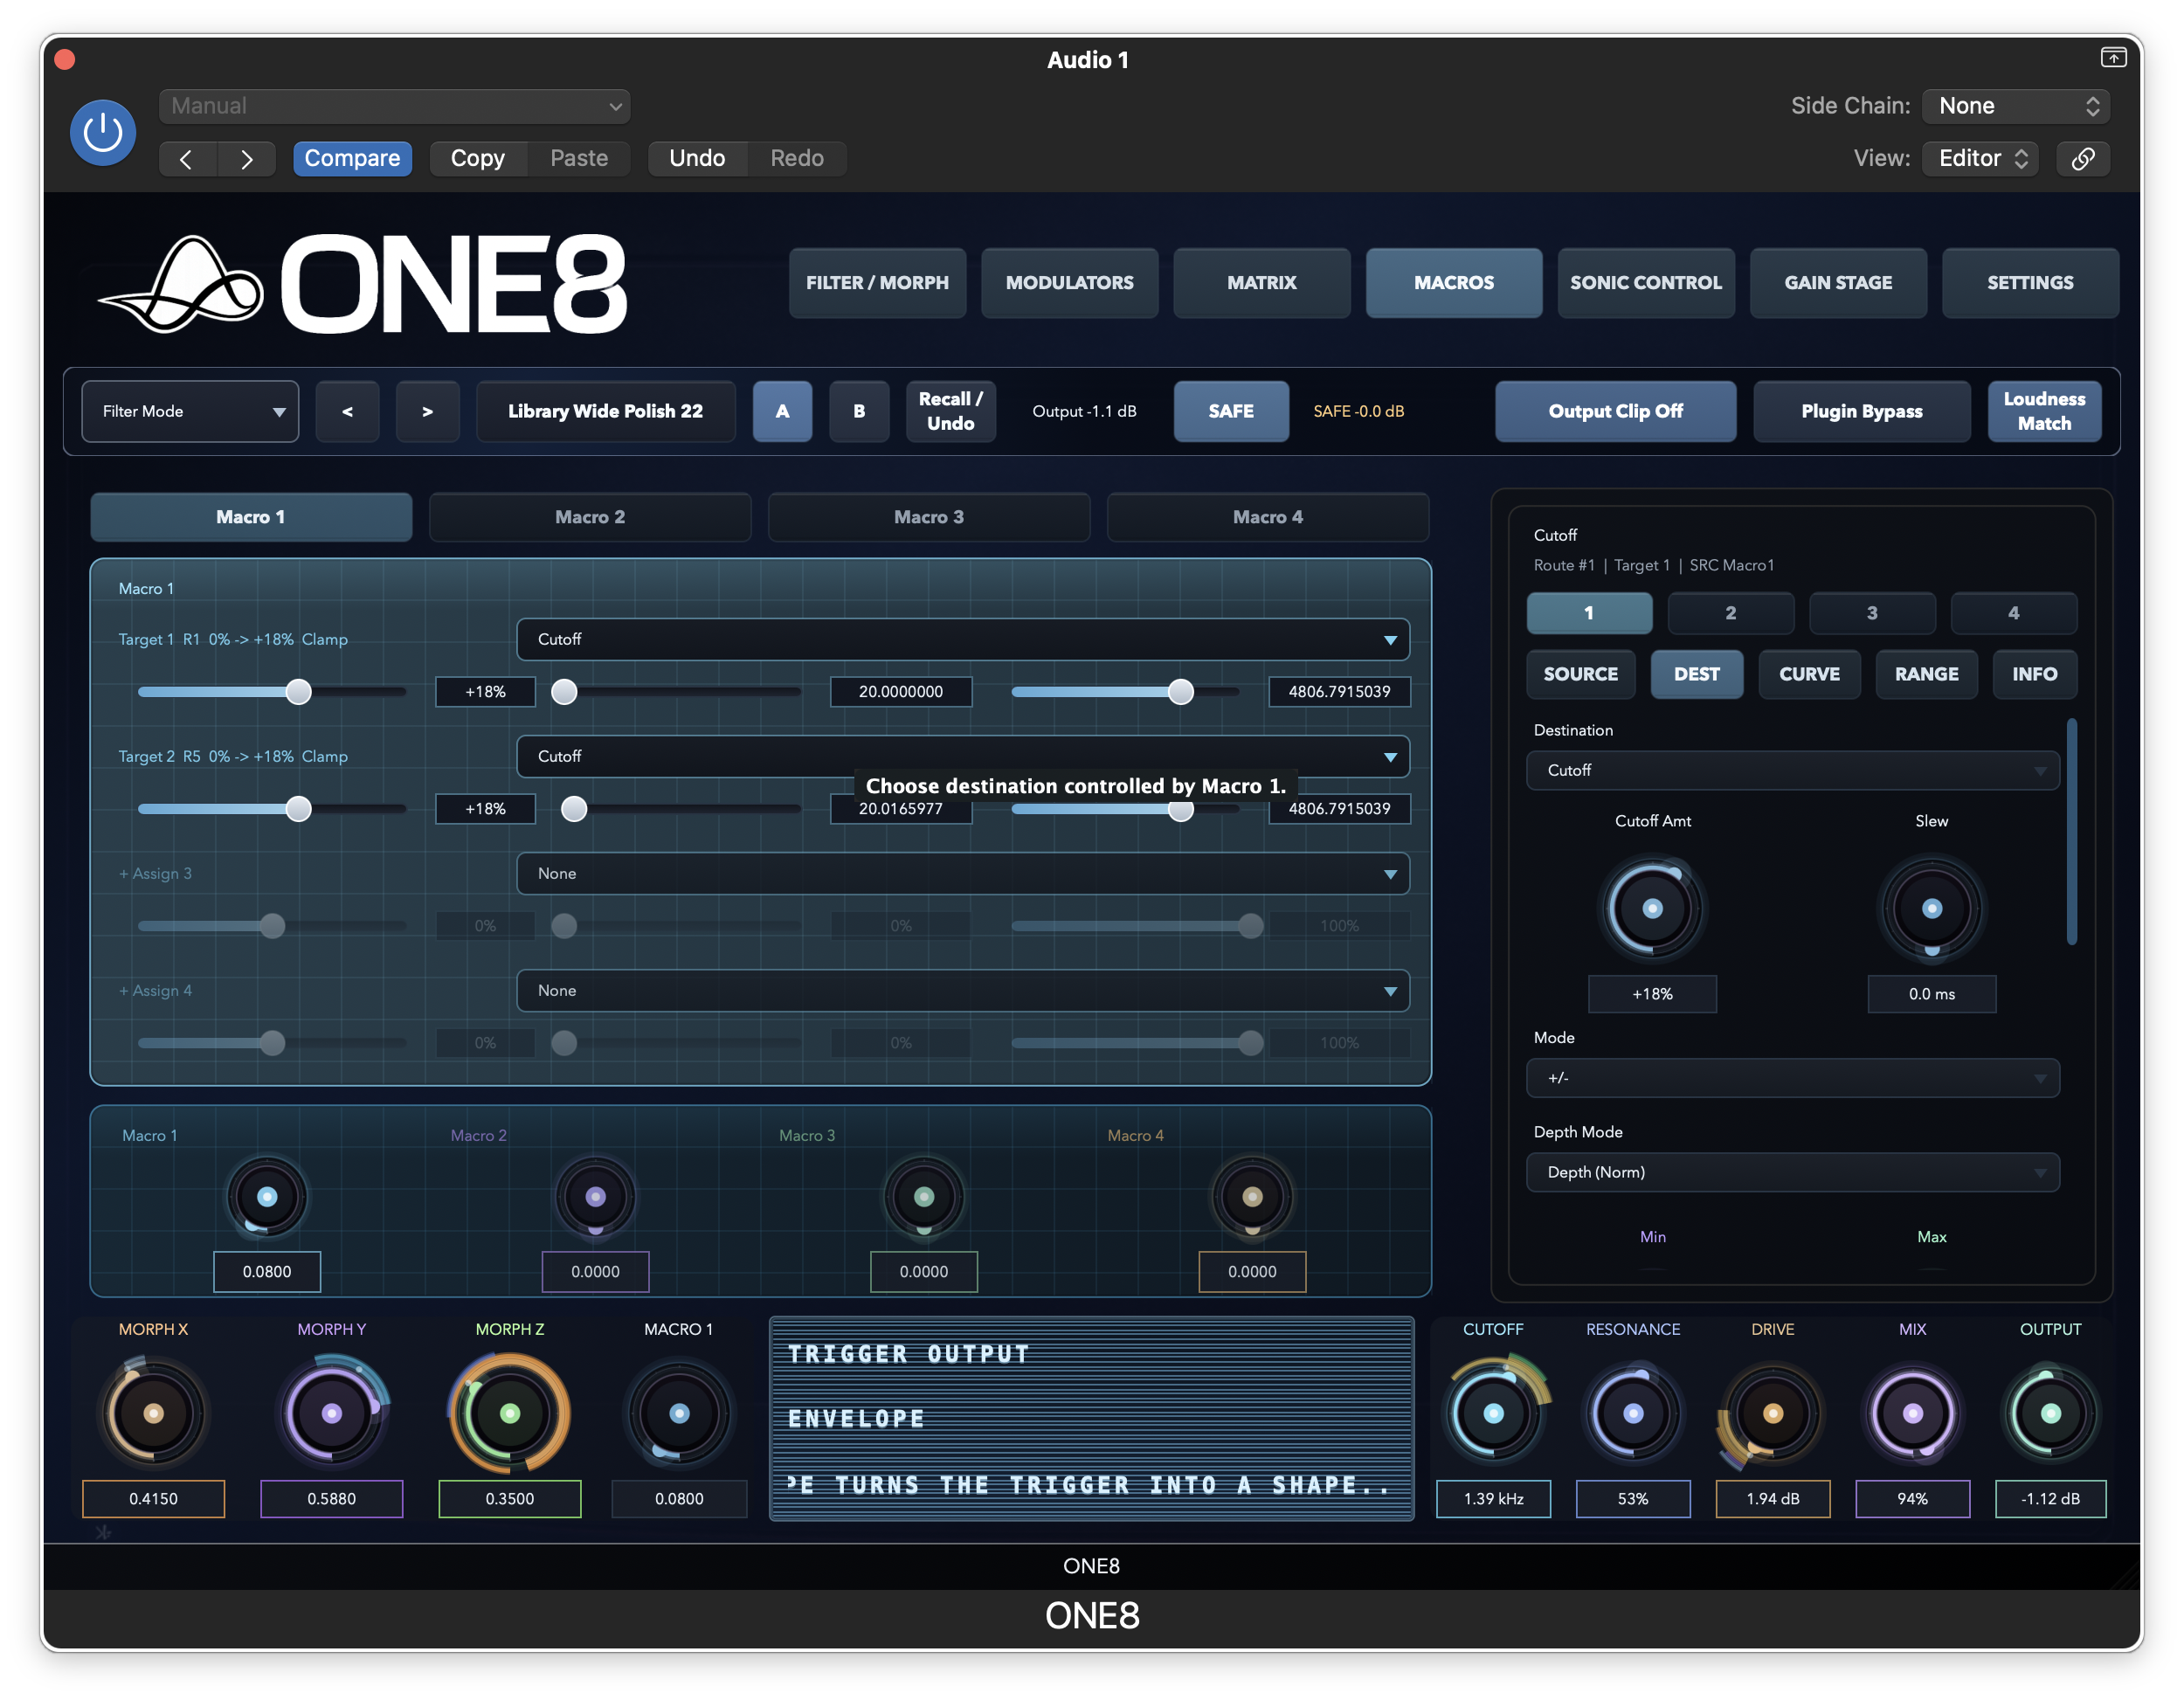The width and height of the screenshot is (2184, 1700).
Task: Click the Copy button
Action: pyautogui.click(x=477, y=158)
